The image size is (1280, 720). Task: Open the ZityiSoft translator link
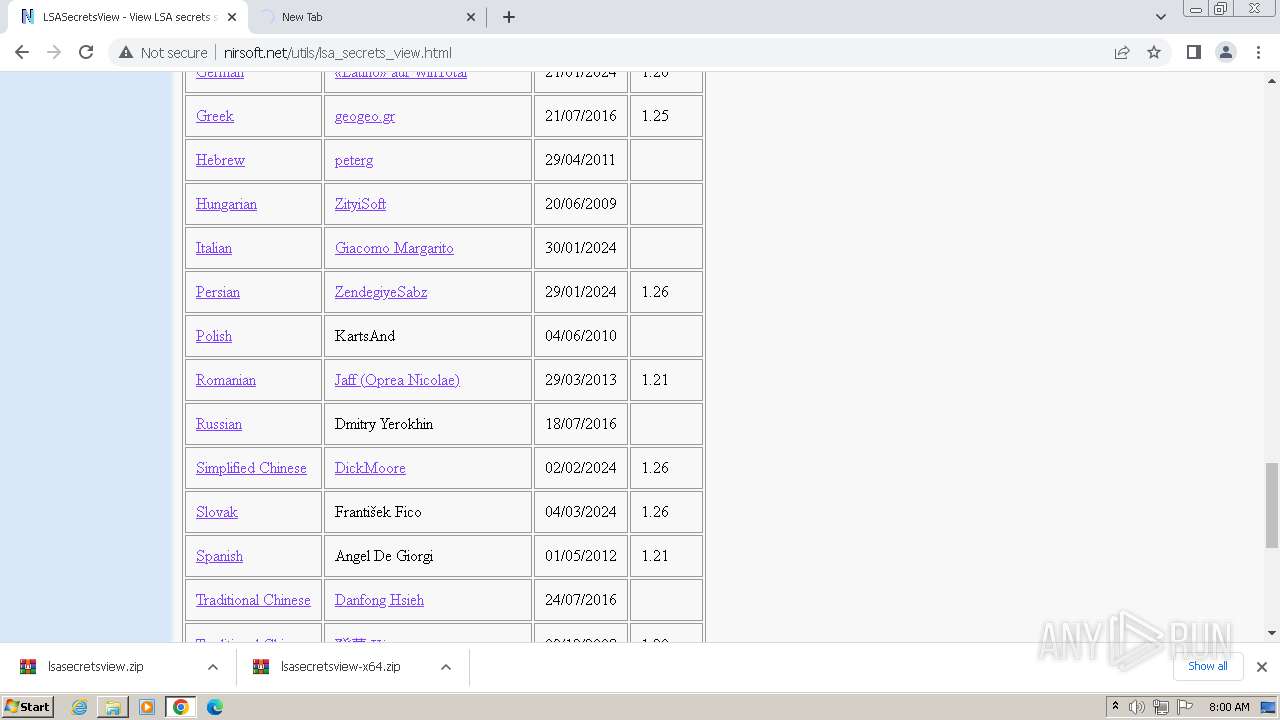[x=360, y=204]
